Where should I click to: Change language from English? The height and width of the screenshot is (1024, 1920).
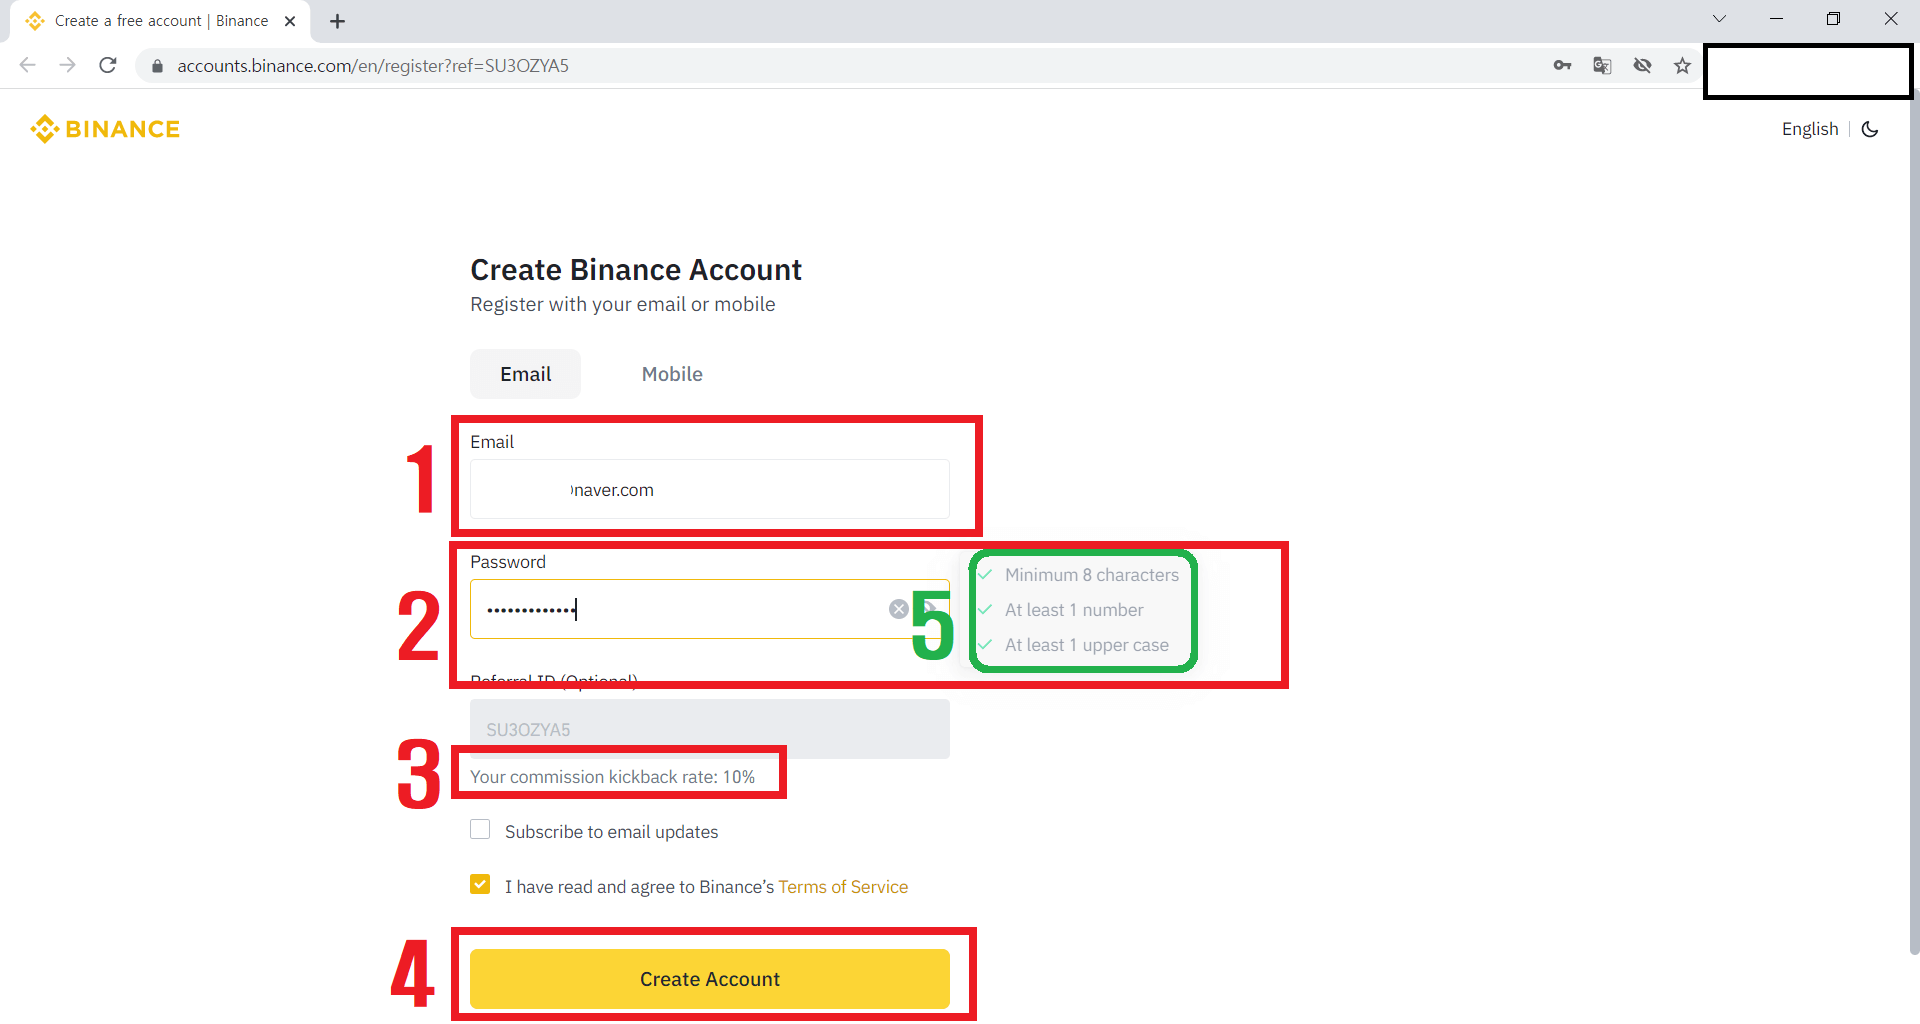pyautogui.click(x=1810, y=129)
